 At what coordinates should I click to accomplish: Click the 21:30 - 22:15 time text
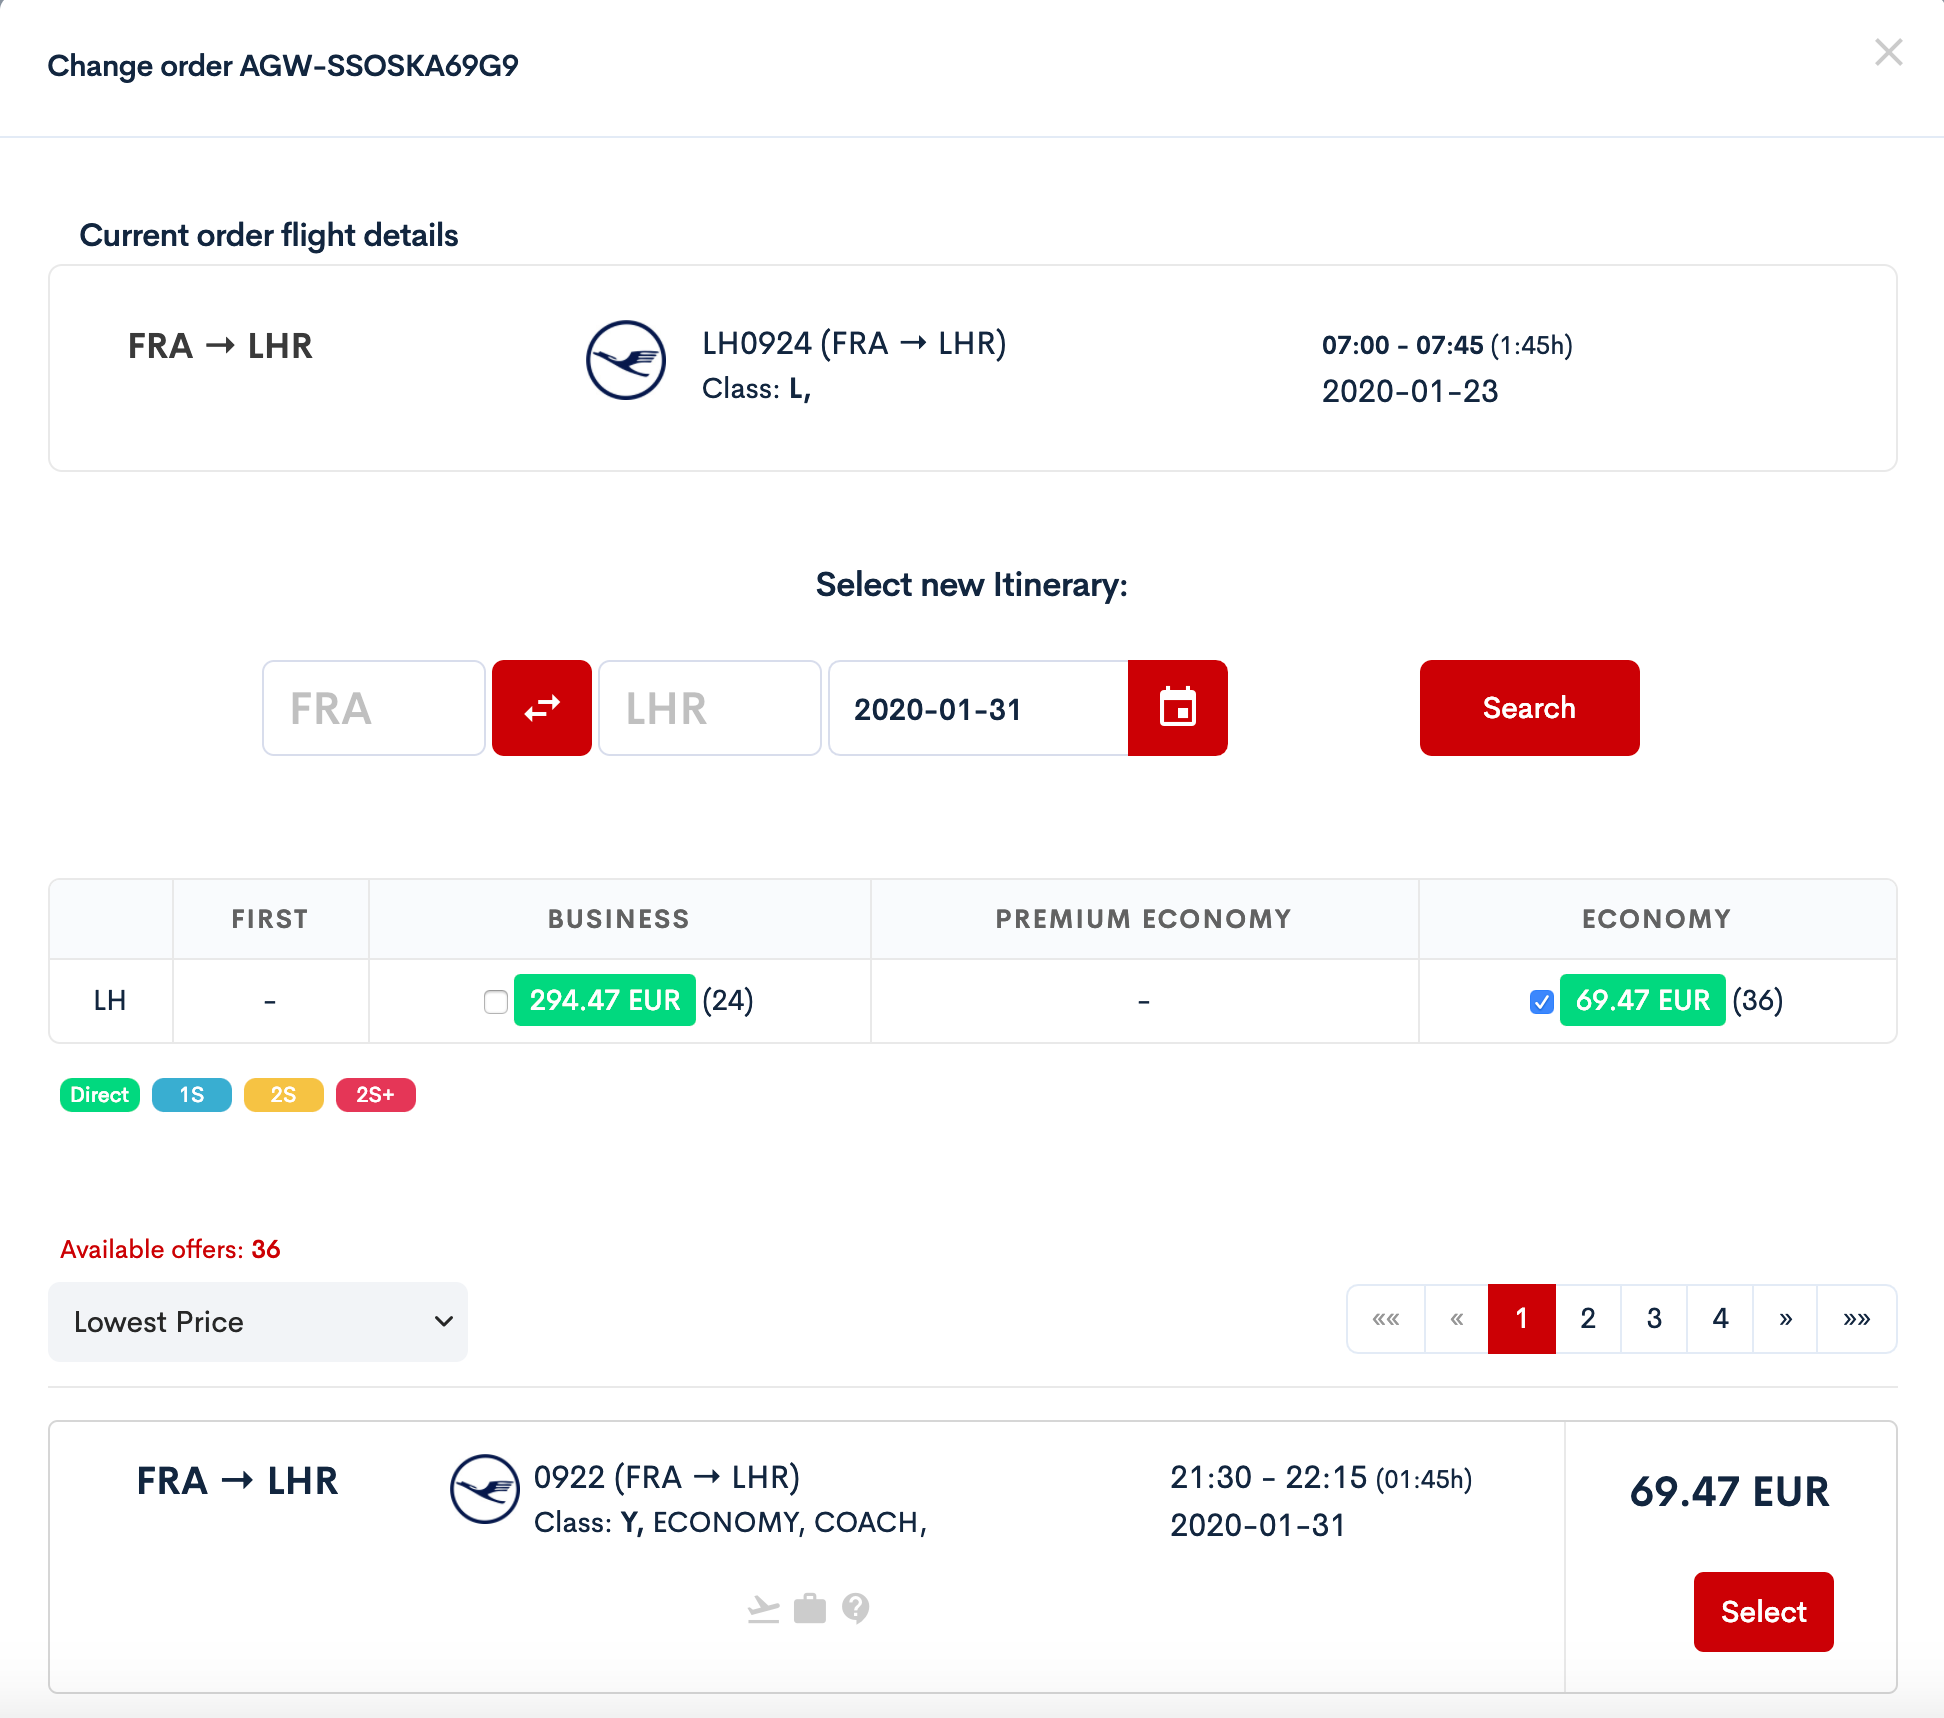click(x=1268, y=1477)
